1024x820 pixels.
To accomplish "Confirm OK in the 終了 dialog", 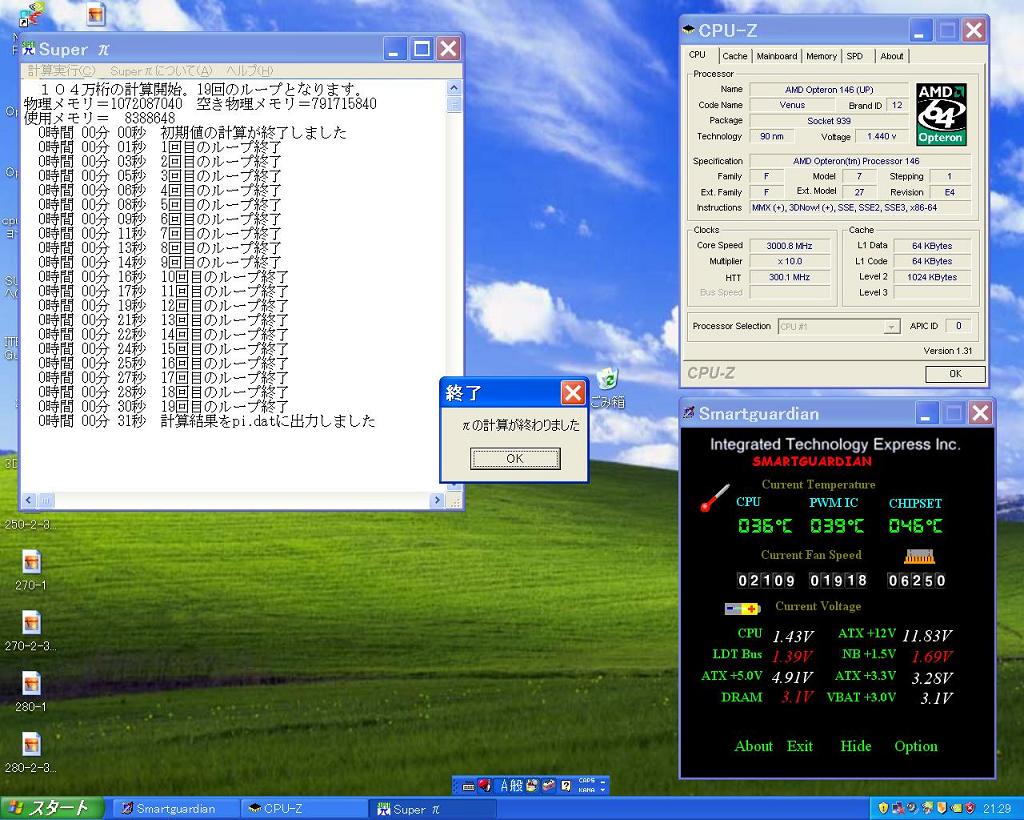I will pyautogui.click(x=515, y=458).
